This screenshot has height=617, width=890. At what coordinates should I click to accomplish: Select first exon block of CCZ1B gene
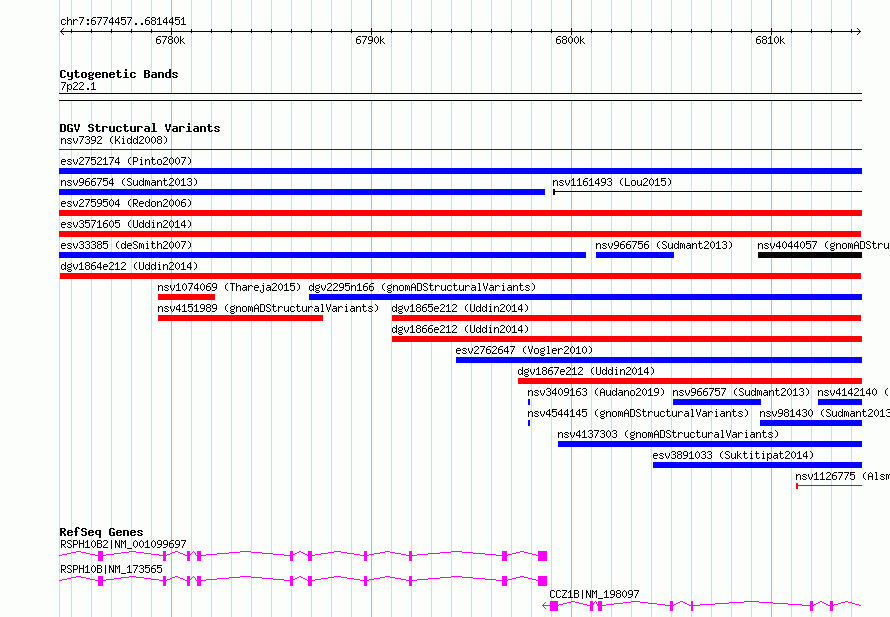click(x=554, y=606)
